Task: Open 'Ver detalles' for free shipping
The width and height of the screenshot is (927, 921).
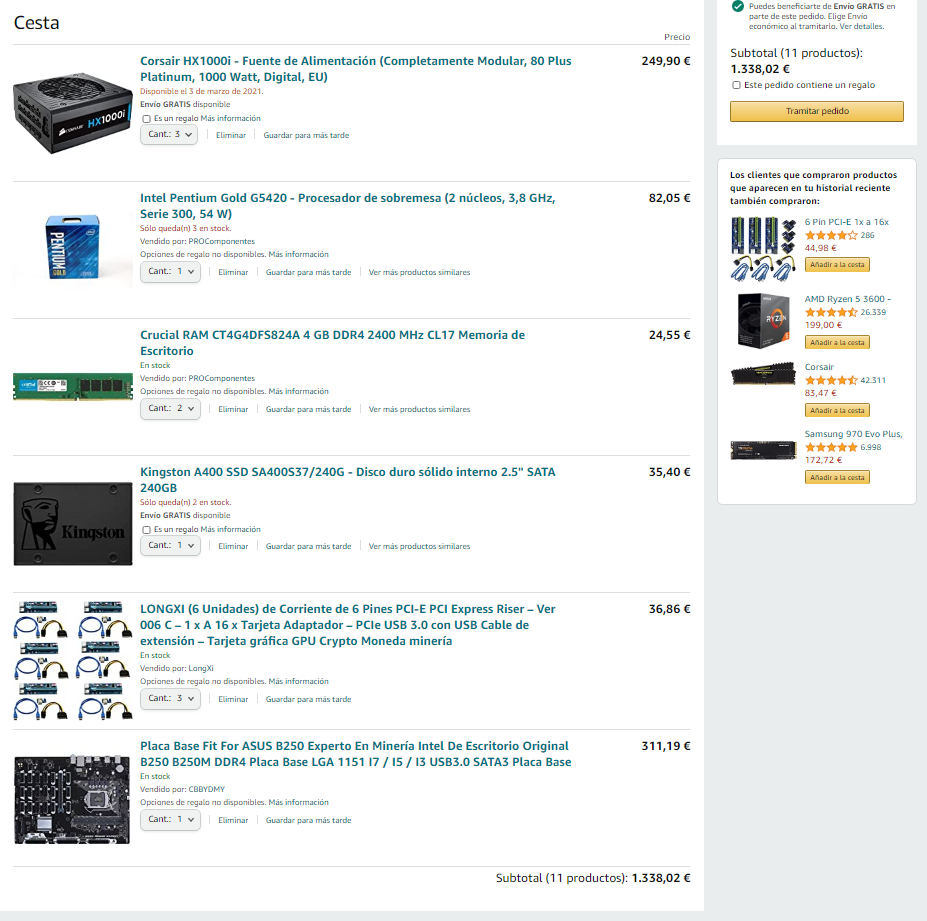Action: click(x=861, y=27)
